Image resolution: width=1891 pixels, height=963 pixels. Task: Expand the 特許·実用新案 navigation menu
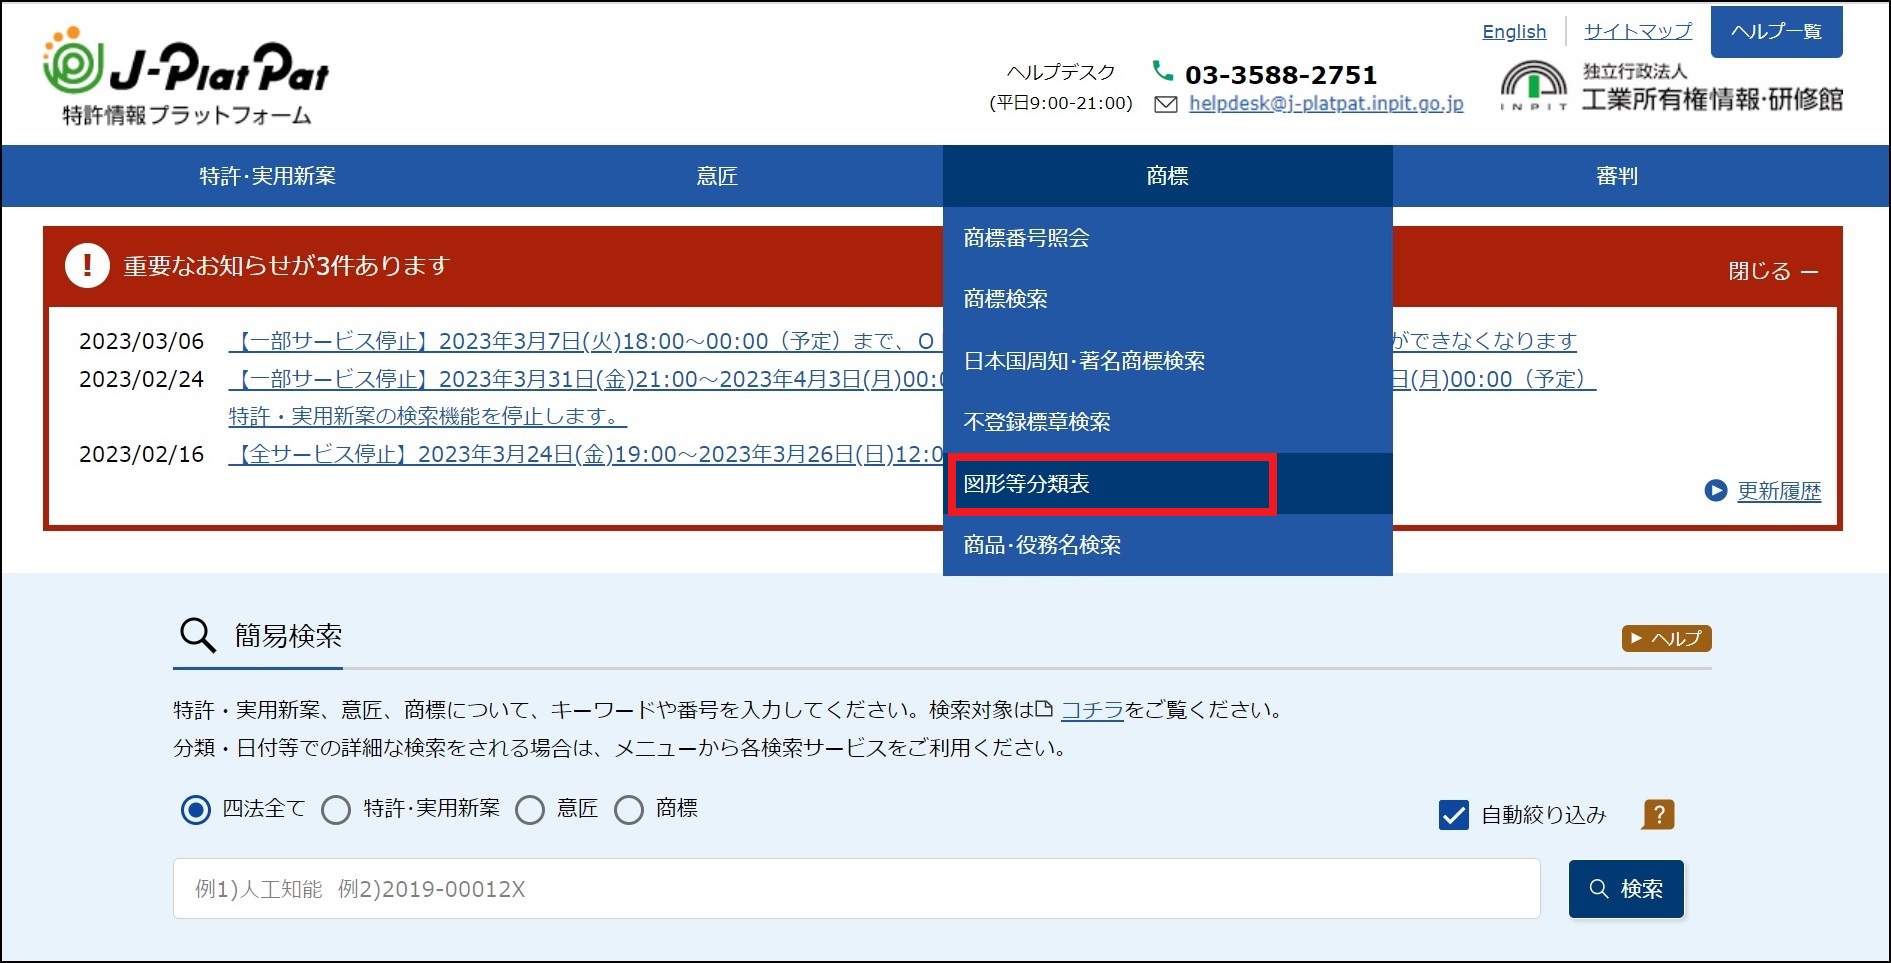pyautogui.click(x=267, y=176)
